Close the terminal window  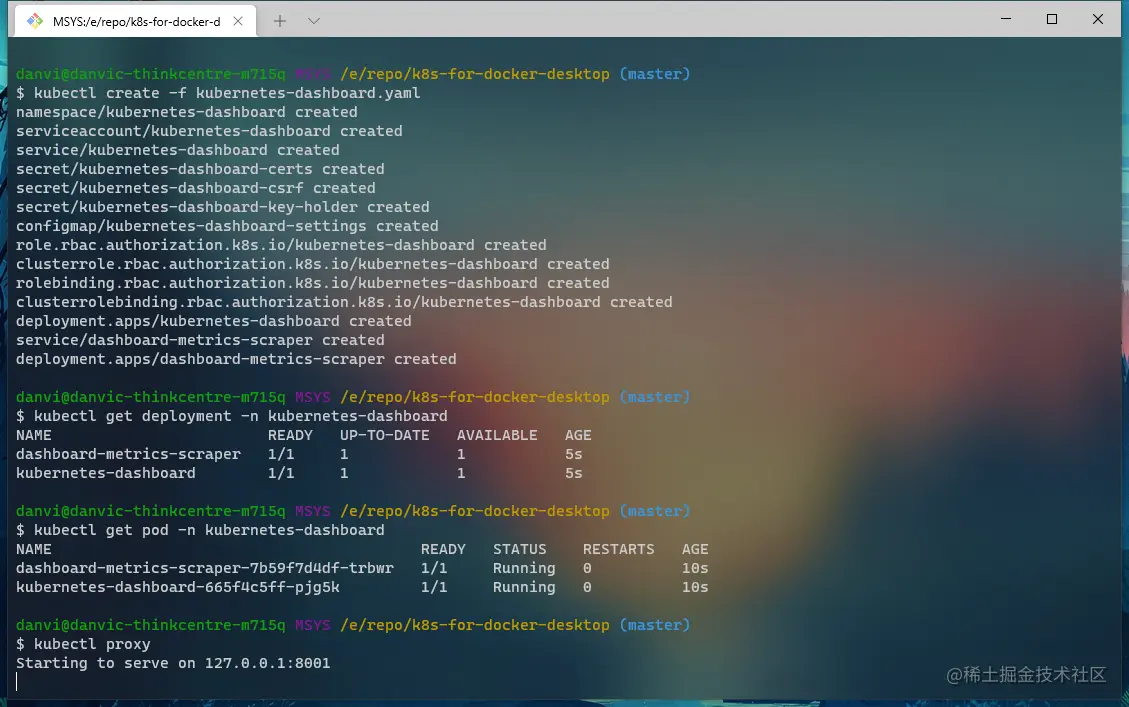pos(1097,19)
